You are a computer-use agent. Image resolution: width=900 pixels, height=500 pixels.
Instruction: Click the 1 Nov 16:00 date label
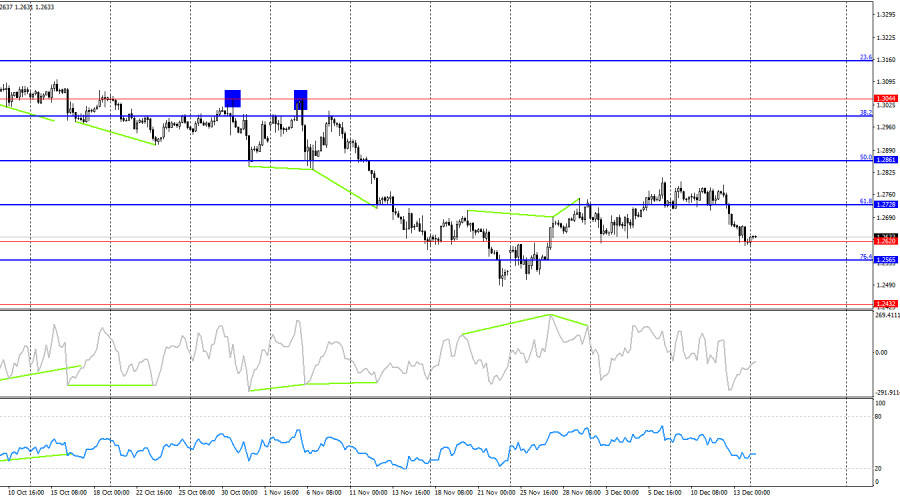pos(284,493)
